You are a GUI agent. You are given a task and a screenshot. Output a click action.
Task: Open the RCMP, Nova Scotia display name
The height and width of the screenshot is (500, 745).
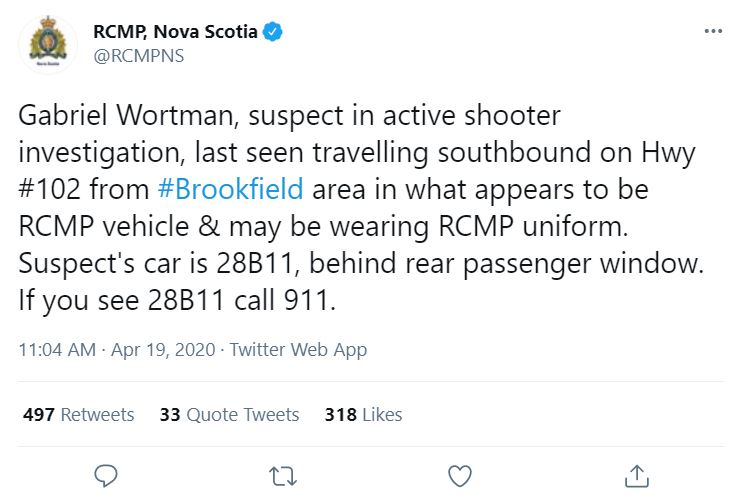tap(175, 32)
